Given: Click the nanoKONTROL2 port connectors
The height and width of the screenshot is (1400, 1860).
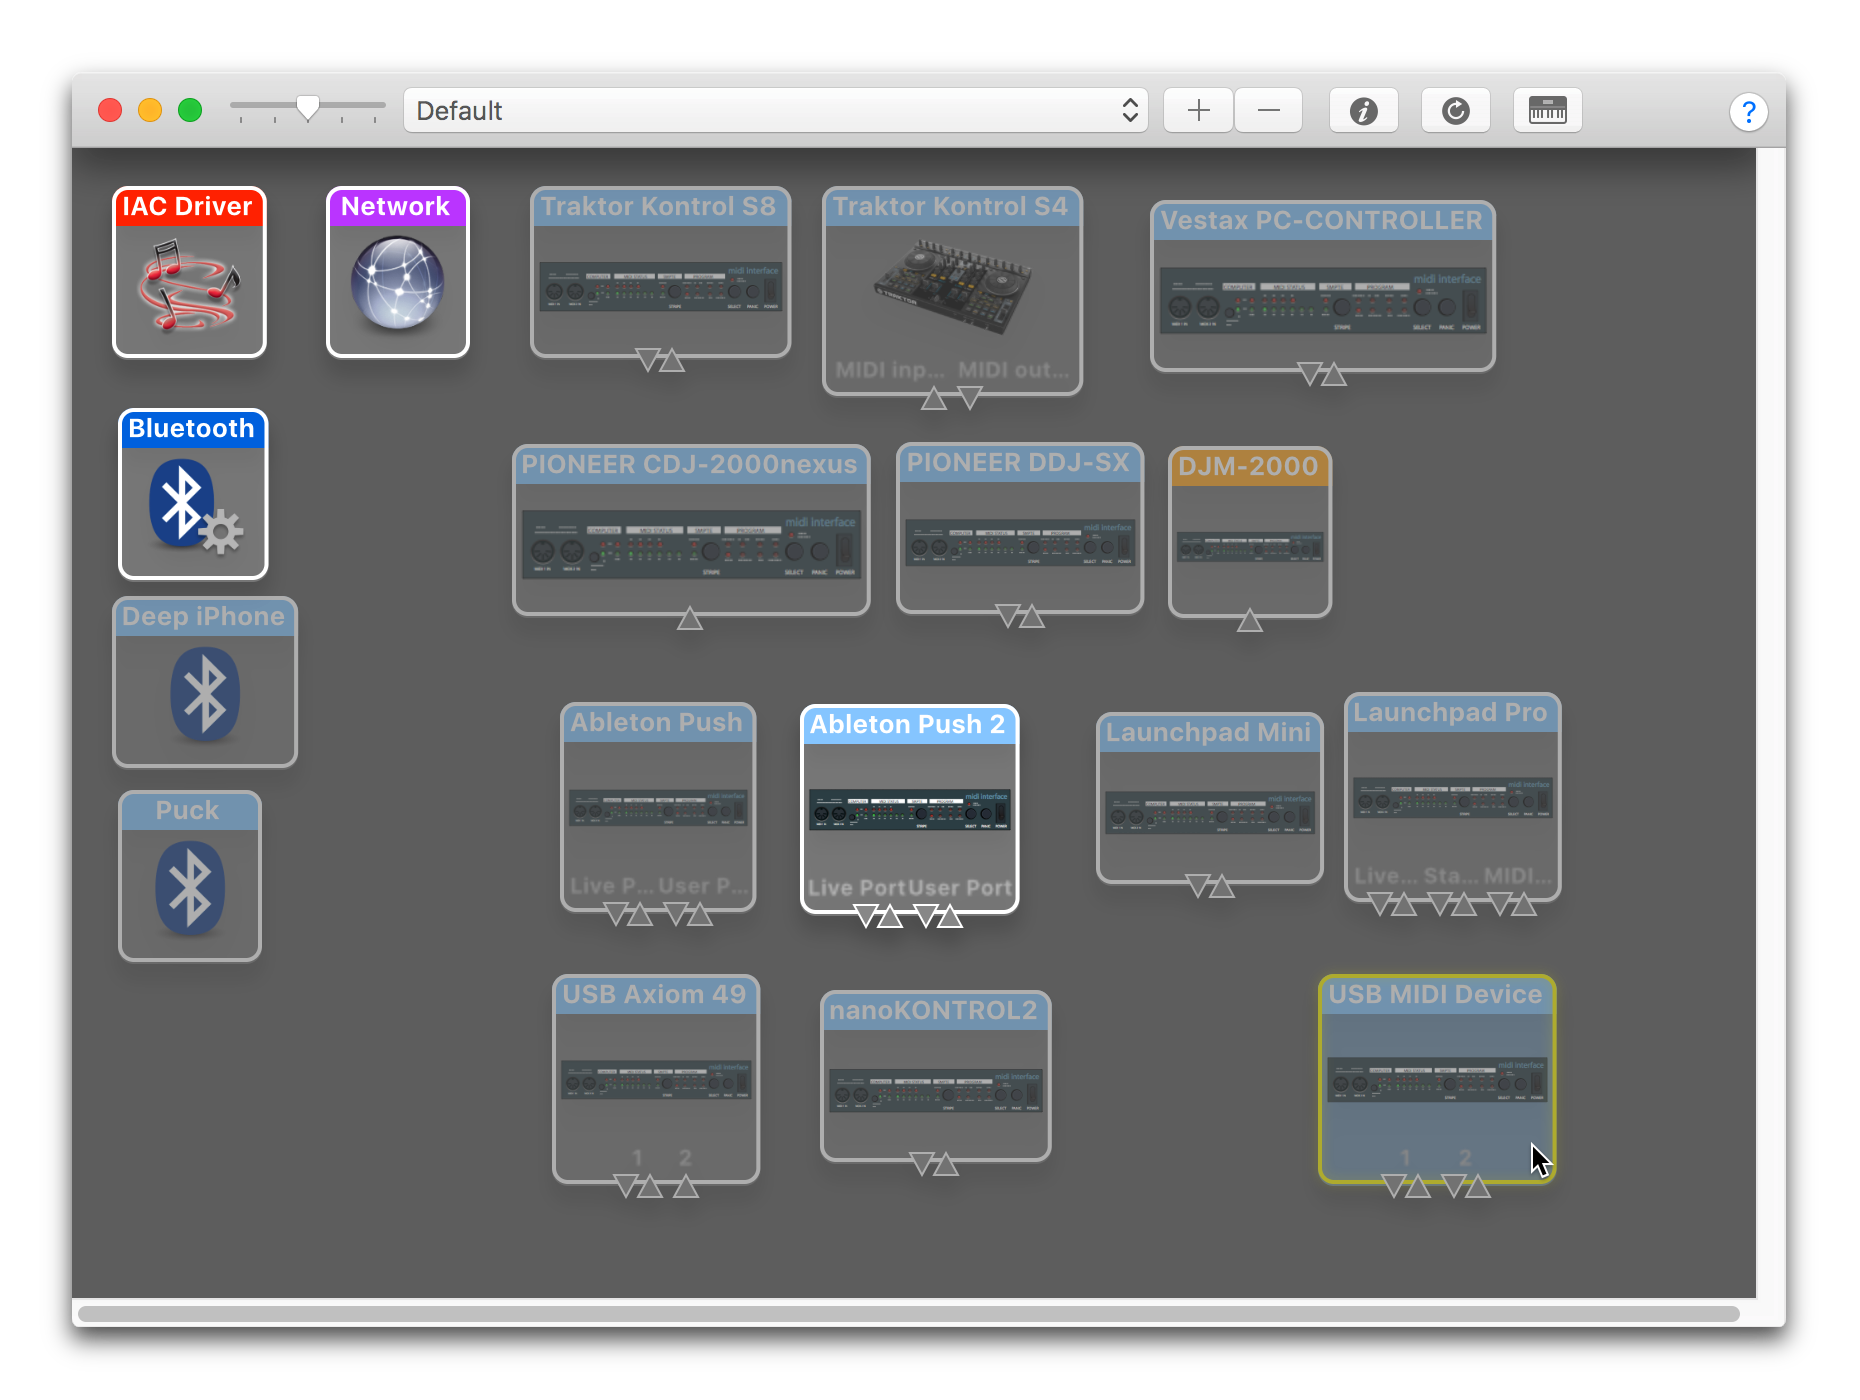Looking at the screenshot, I should (x=934, y=1164).
